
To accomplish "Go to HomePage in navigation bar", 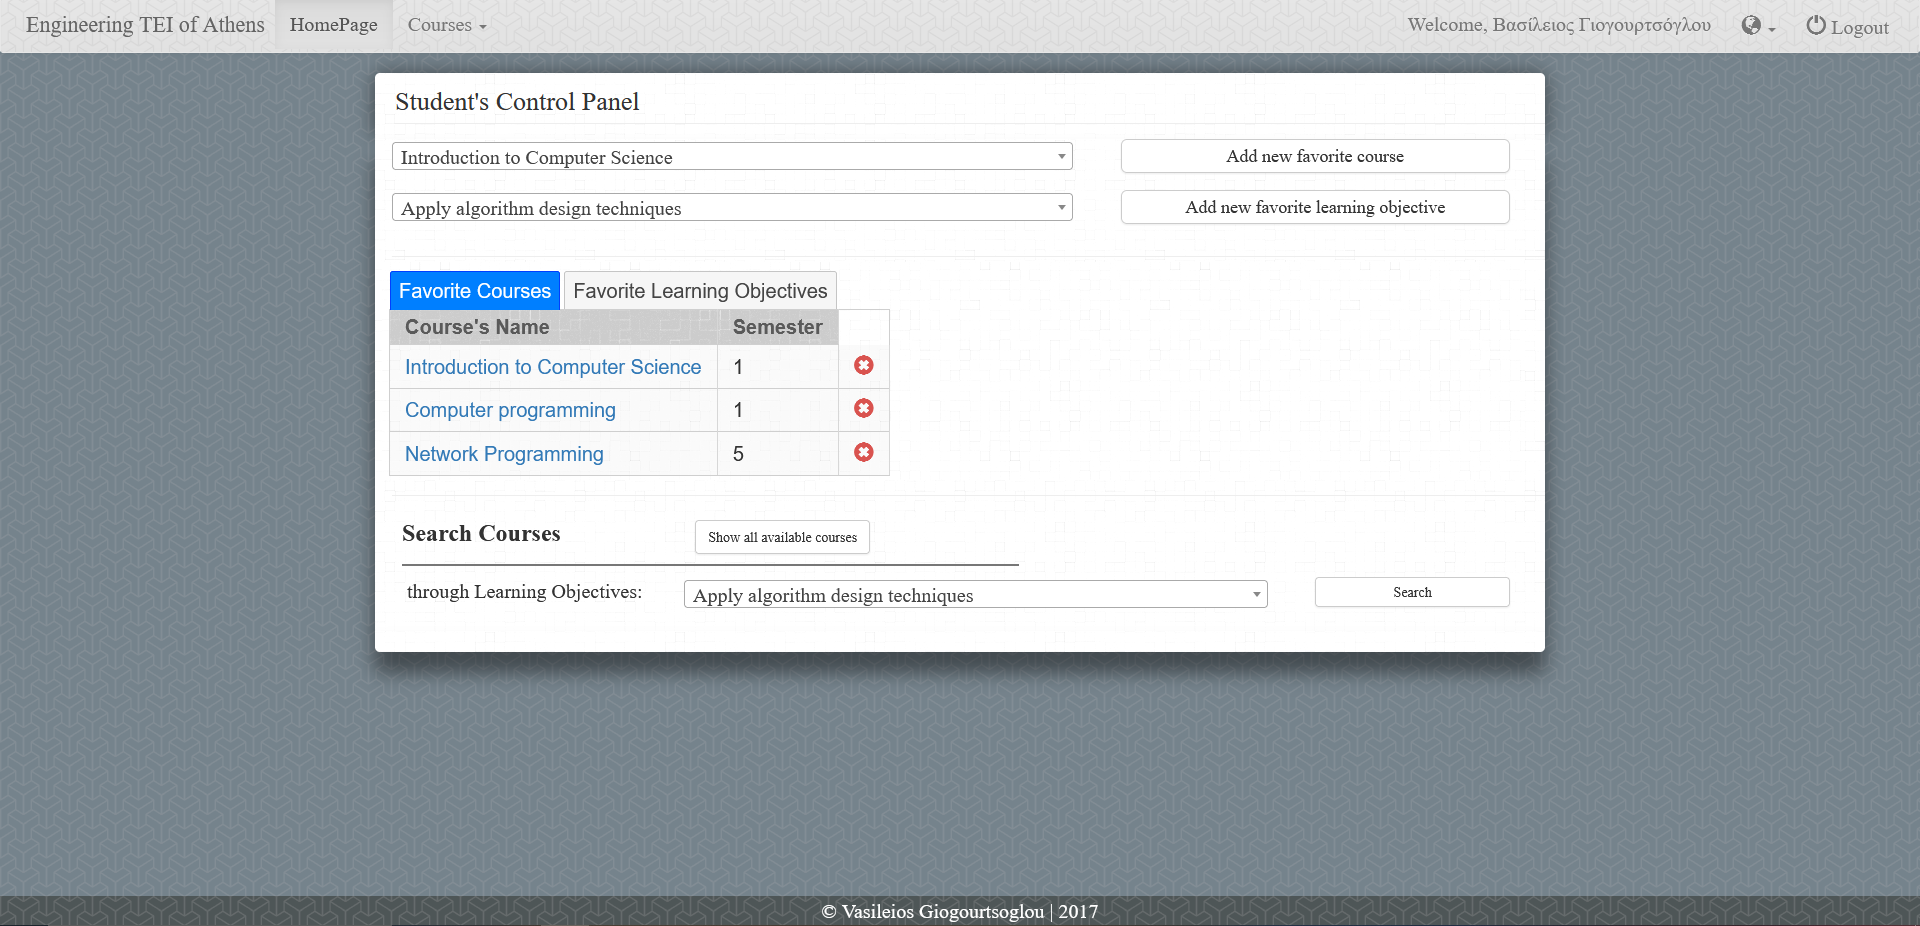I will 334,25.
